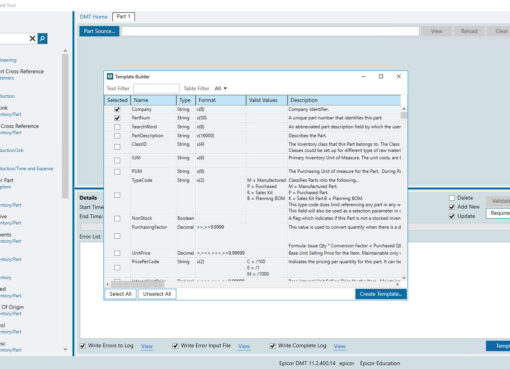The width and height of the screenshot is (510, 369).
Task: Check the PurchasingFactor field checkbox
Action: [117, 236]
